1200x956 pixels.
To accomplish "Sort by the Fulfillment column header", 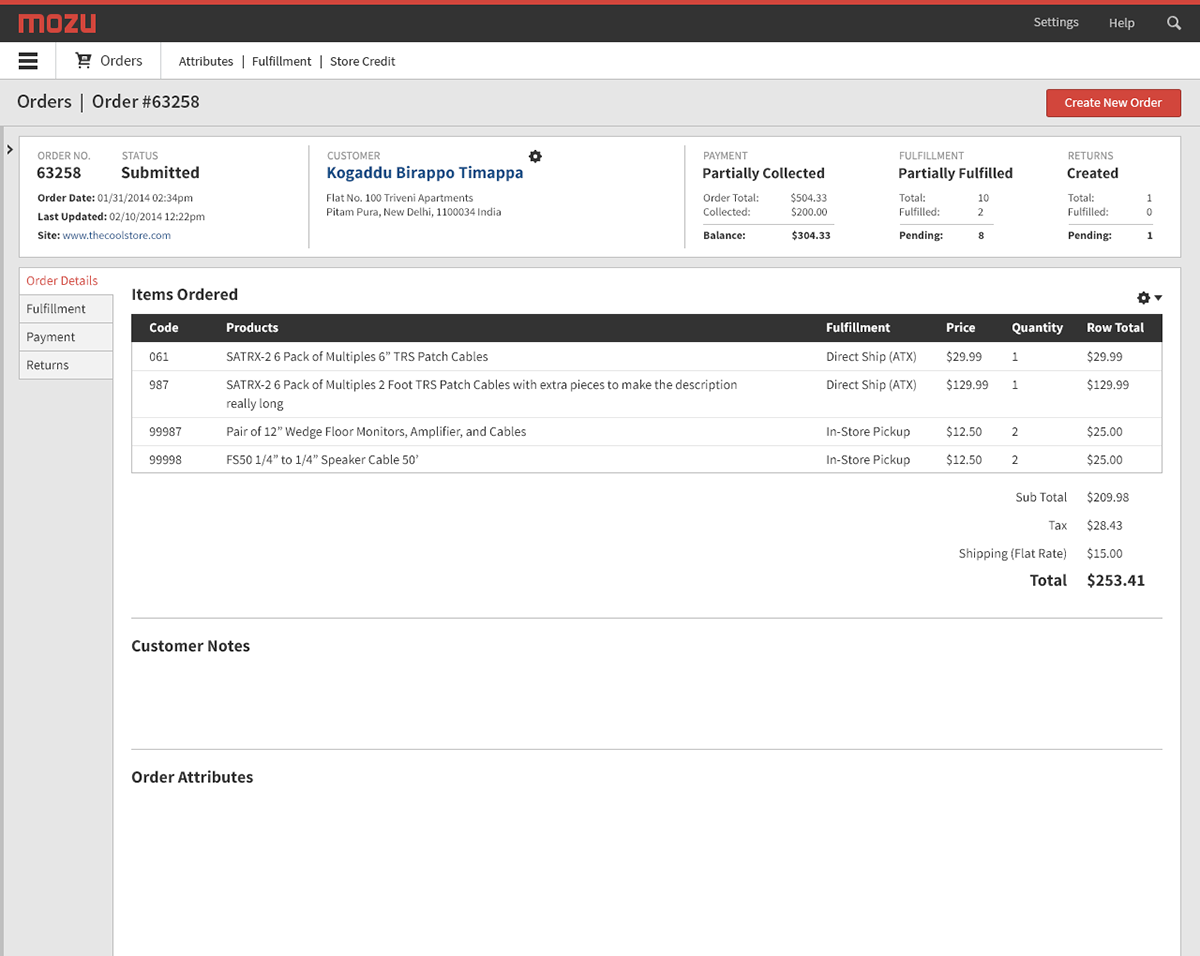I will [x=858, y=328].
